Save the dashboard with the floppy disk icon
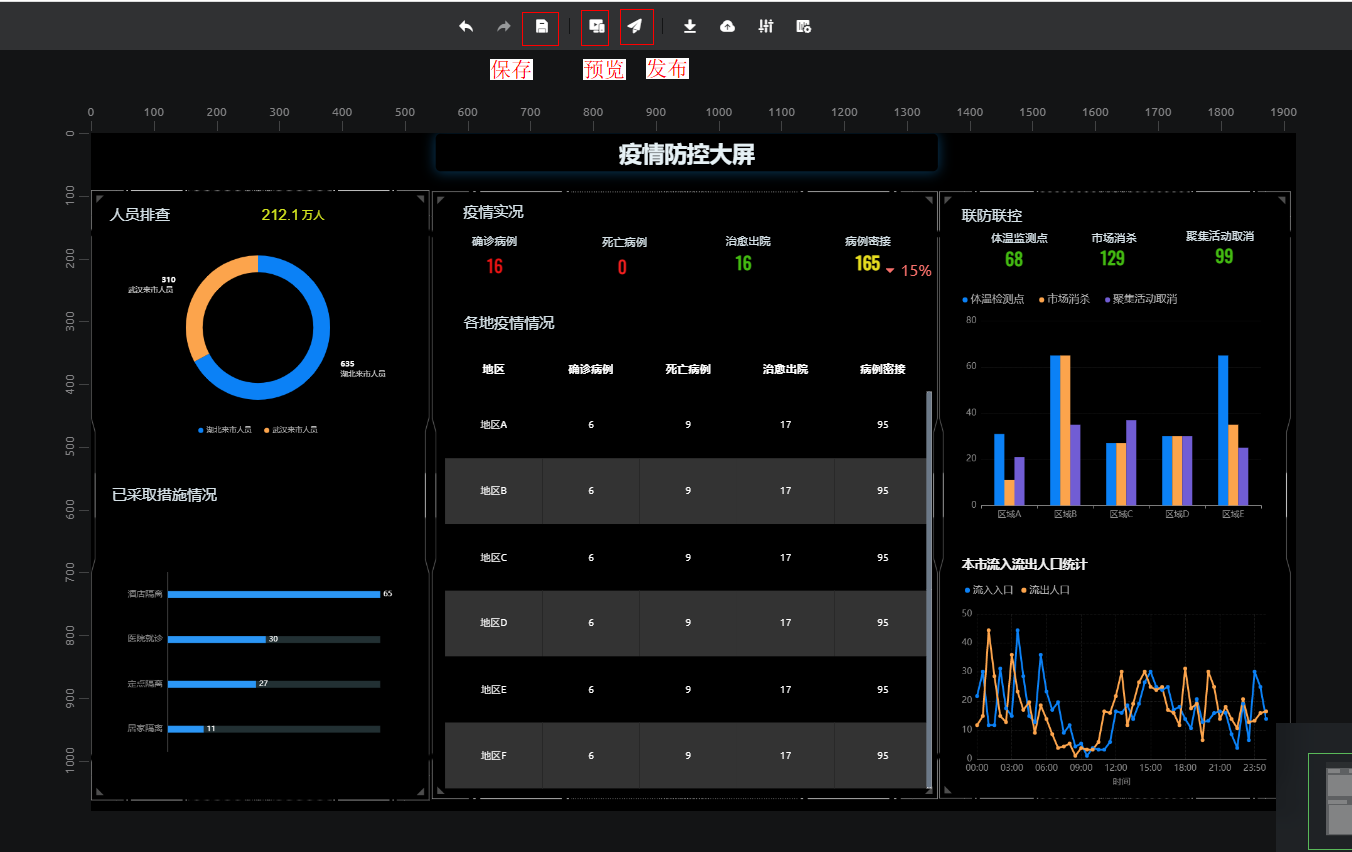 click(x=541, y=27)
